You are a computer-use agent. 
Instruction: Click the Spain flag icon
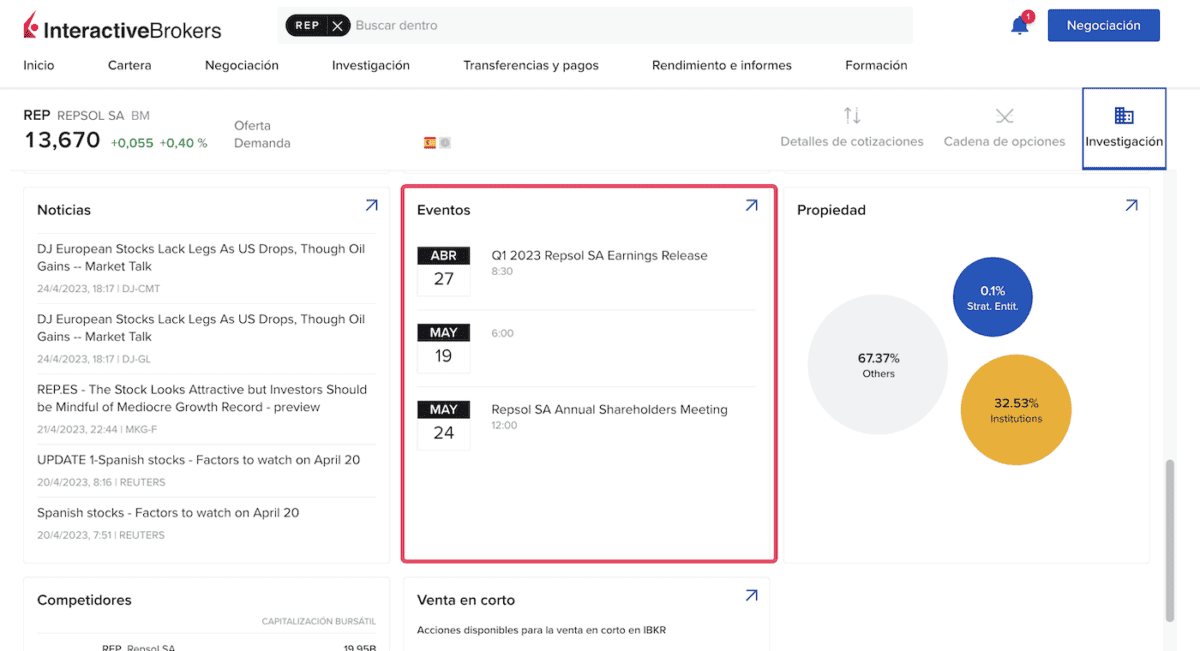430,143
